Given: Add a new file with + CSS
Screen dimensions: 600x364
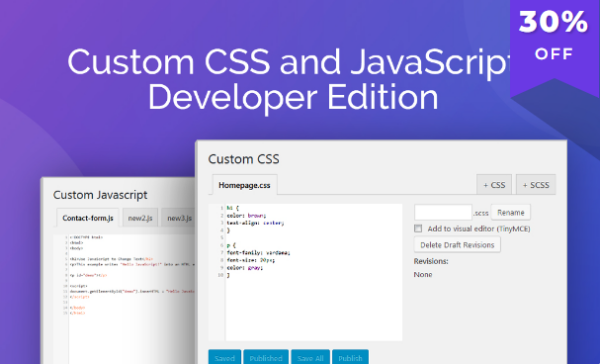Looking at the screenshot, I should pyautogui.click(x=494, y=185).
